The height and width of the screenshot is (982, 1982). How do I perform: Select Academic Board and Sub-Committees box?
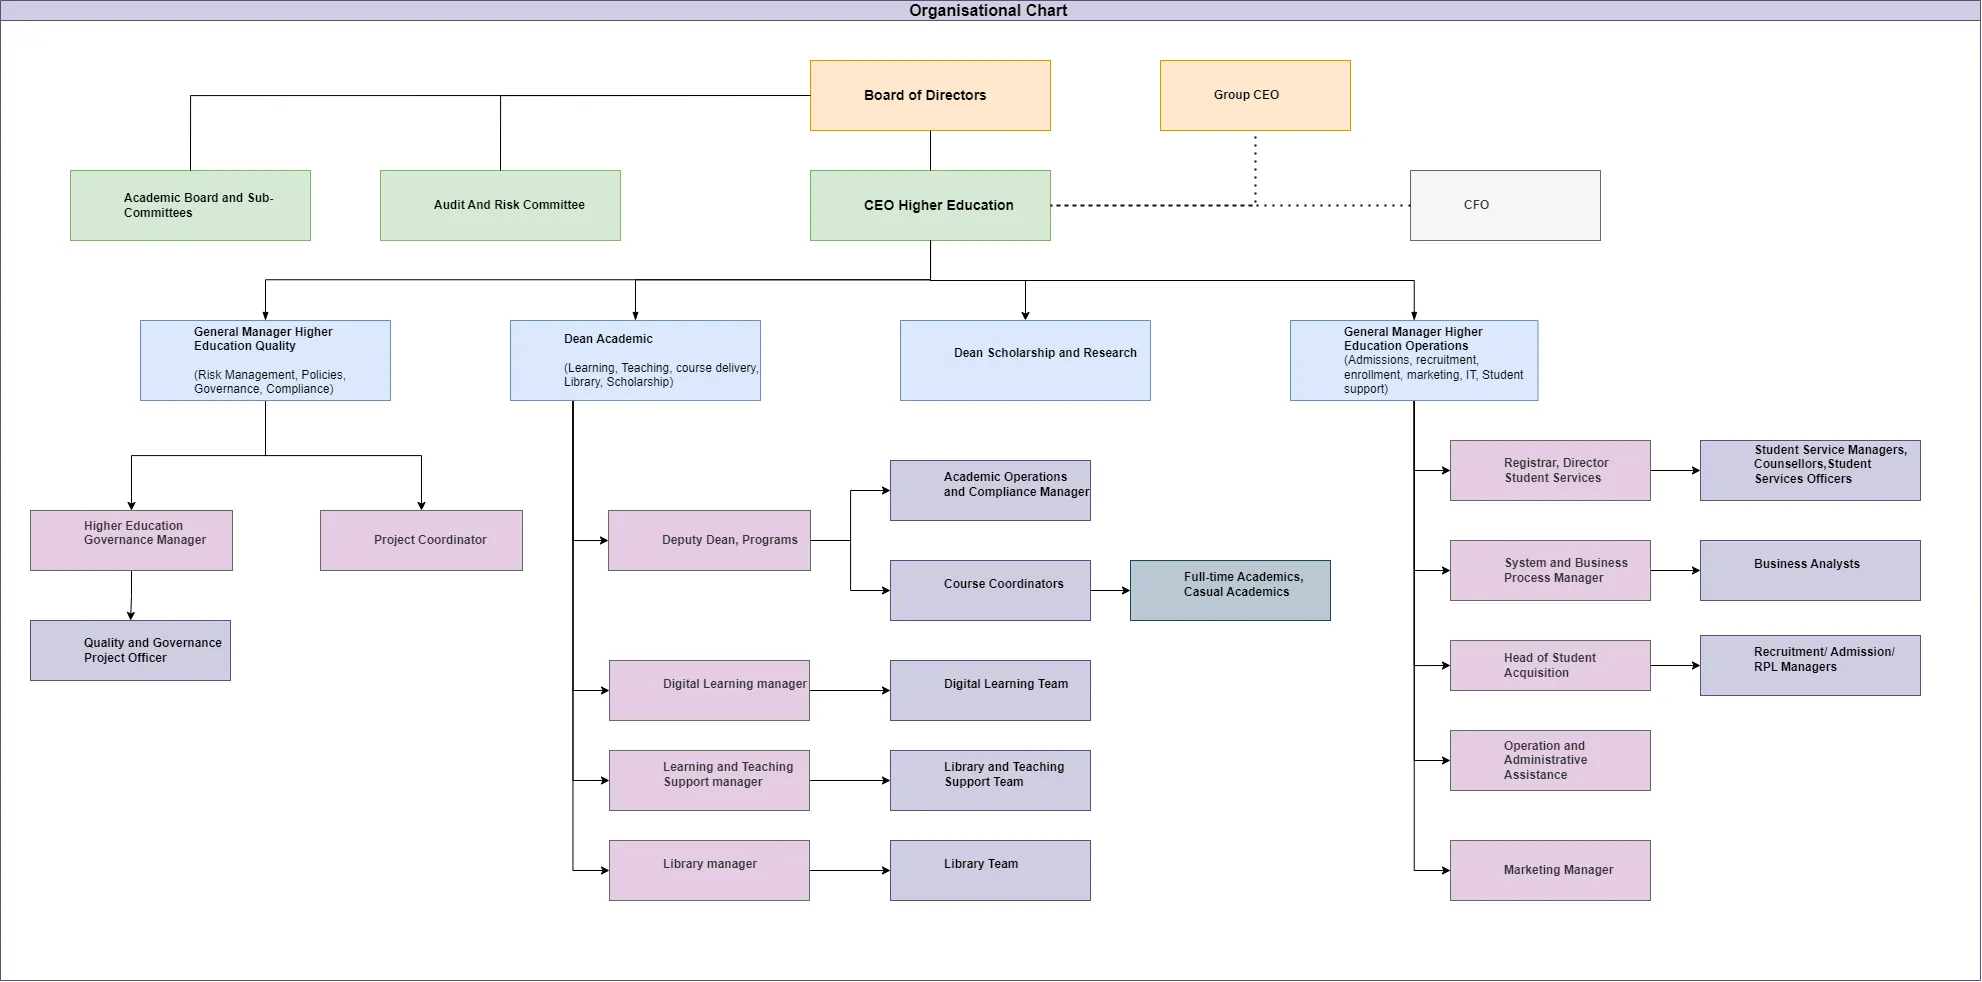[x=190, y=205]
